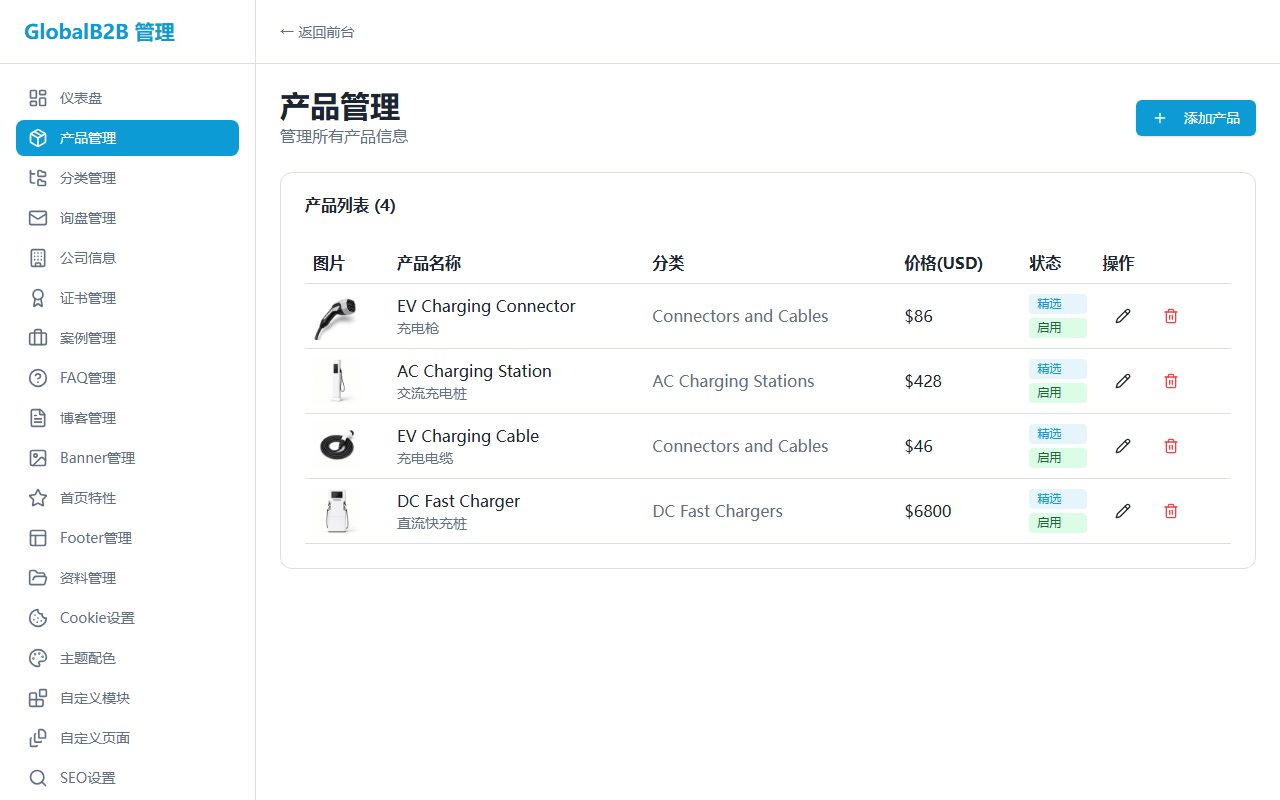Delete the DC Fast Charger product
The height and width of the screenshot is (800, 1280).
click(x=1171, y=511)
